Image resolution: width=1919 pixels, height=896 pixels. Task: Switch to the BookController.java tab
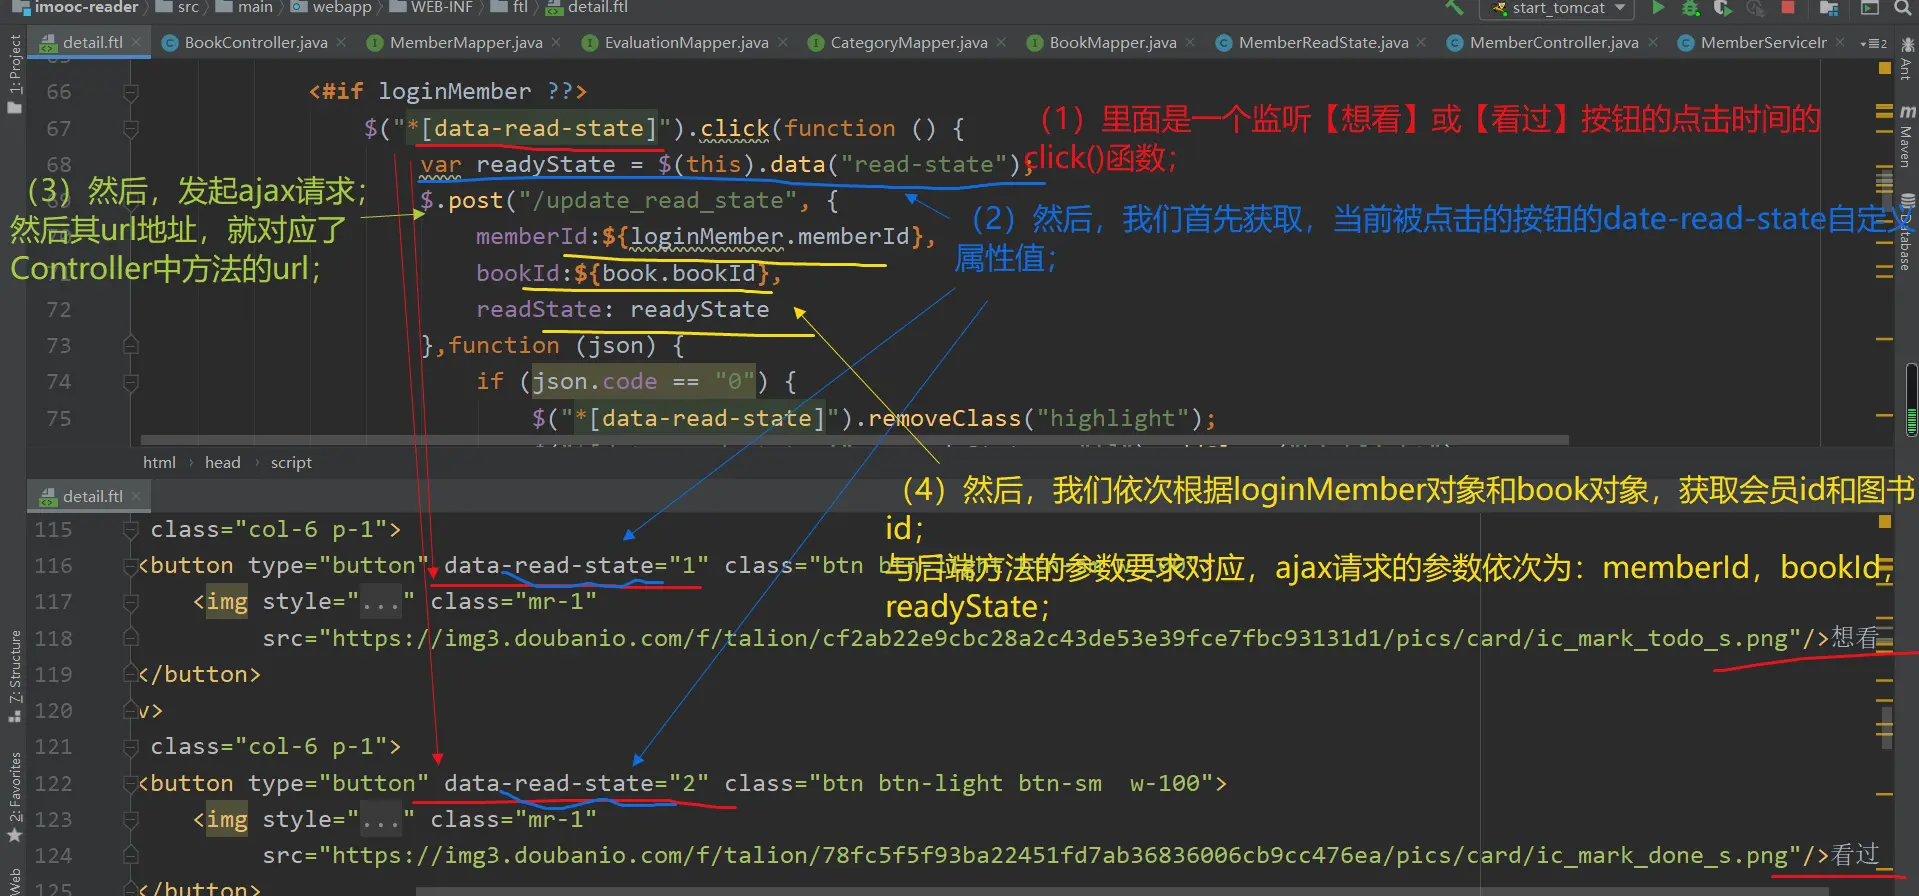point(256,42)
